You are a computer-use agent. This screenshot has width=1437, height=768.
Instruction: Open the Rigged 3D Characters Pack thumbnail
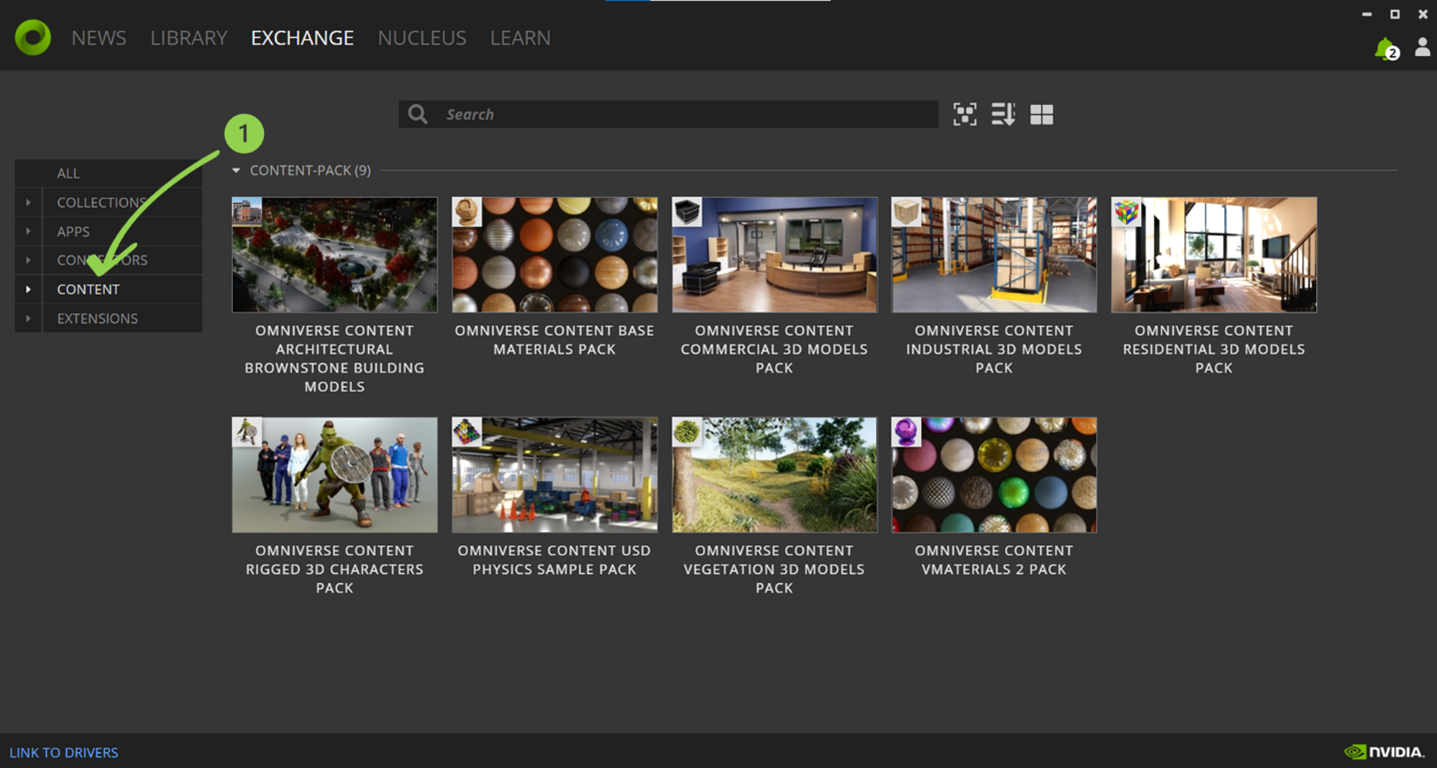coord(335,475)
